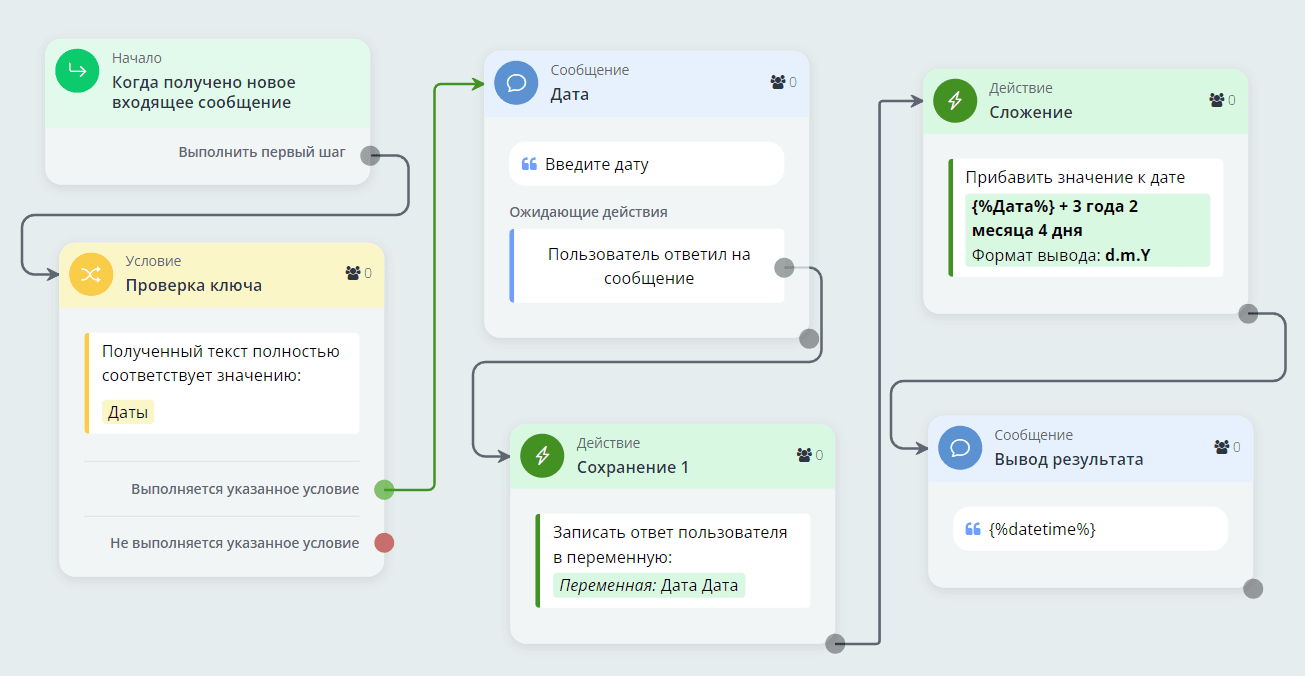
Task: Select the Прибавить значение к дате action
Action: tap(1075, 178)
